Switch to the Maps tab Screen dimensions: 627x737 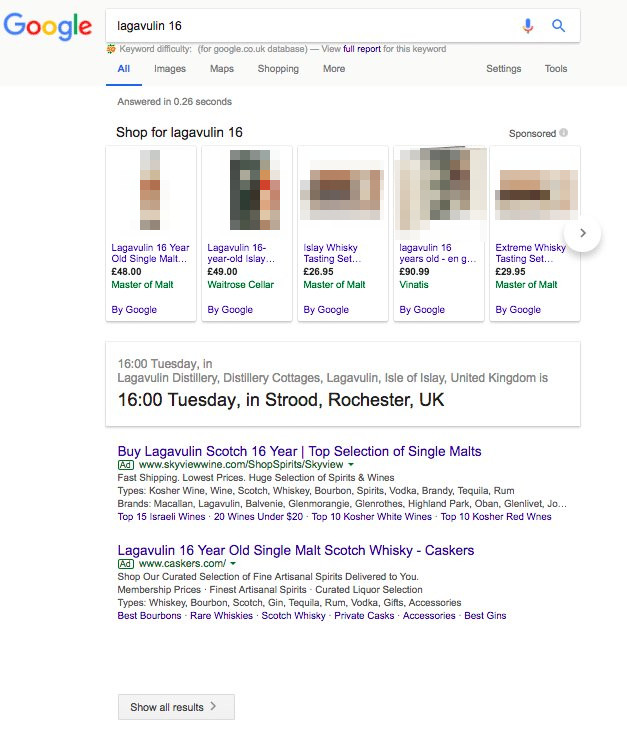point(222,69)
